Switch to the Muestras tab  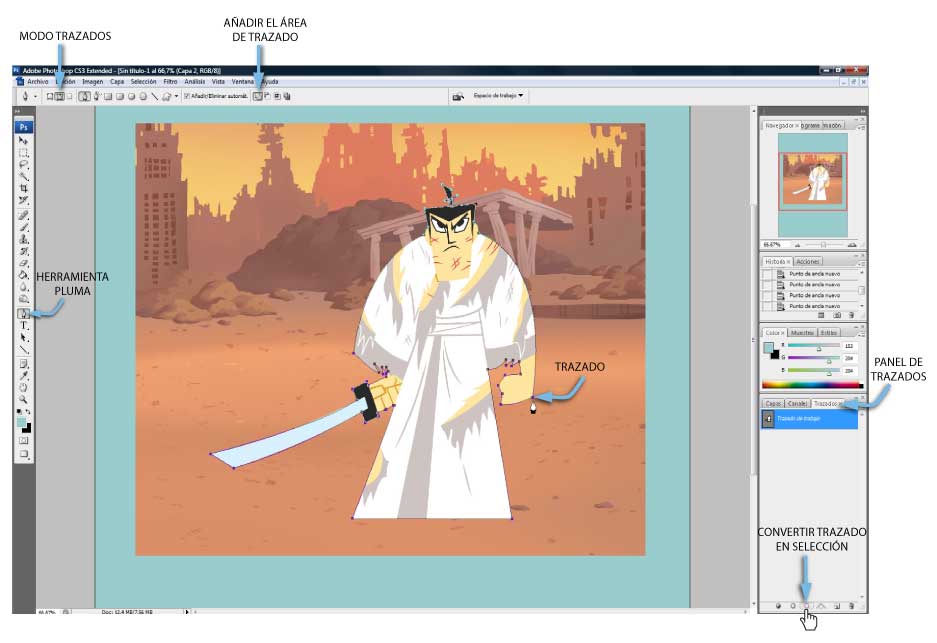point(802,332)
